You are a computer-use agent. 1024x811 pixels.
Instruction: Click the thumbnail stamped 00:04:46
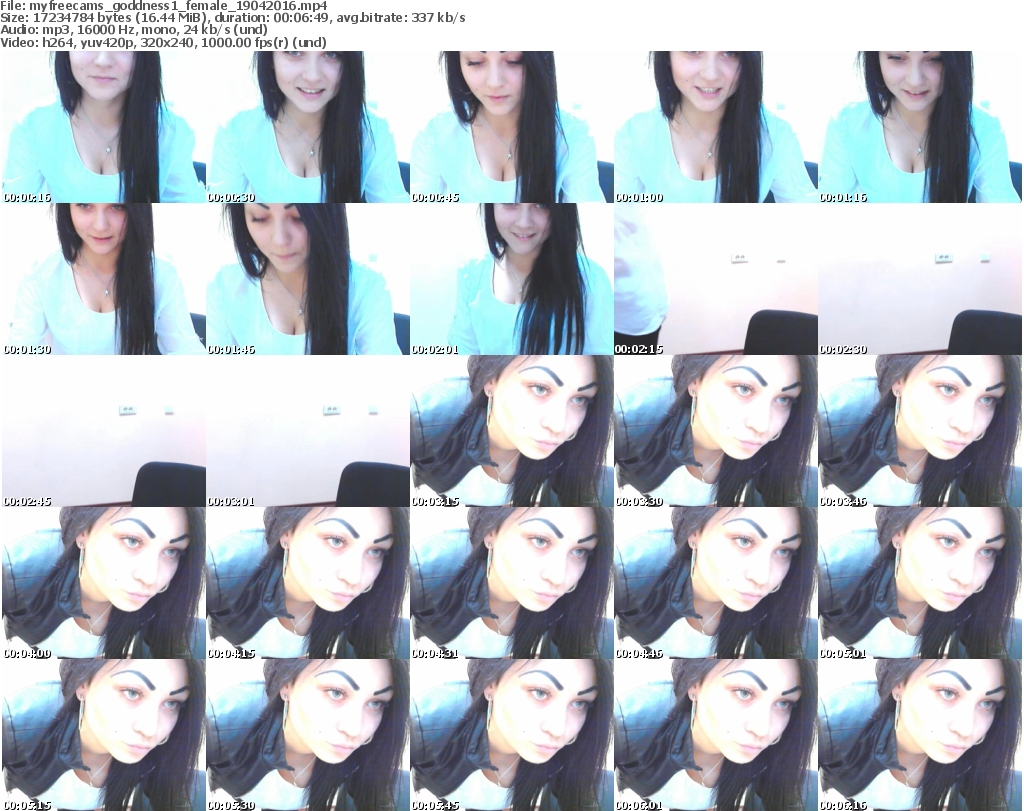pos(716,583)
